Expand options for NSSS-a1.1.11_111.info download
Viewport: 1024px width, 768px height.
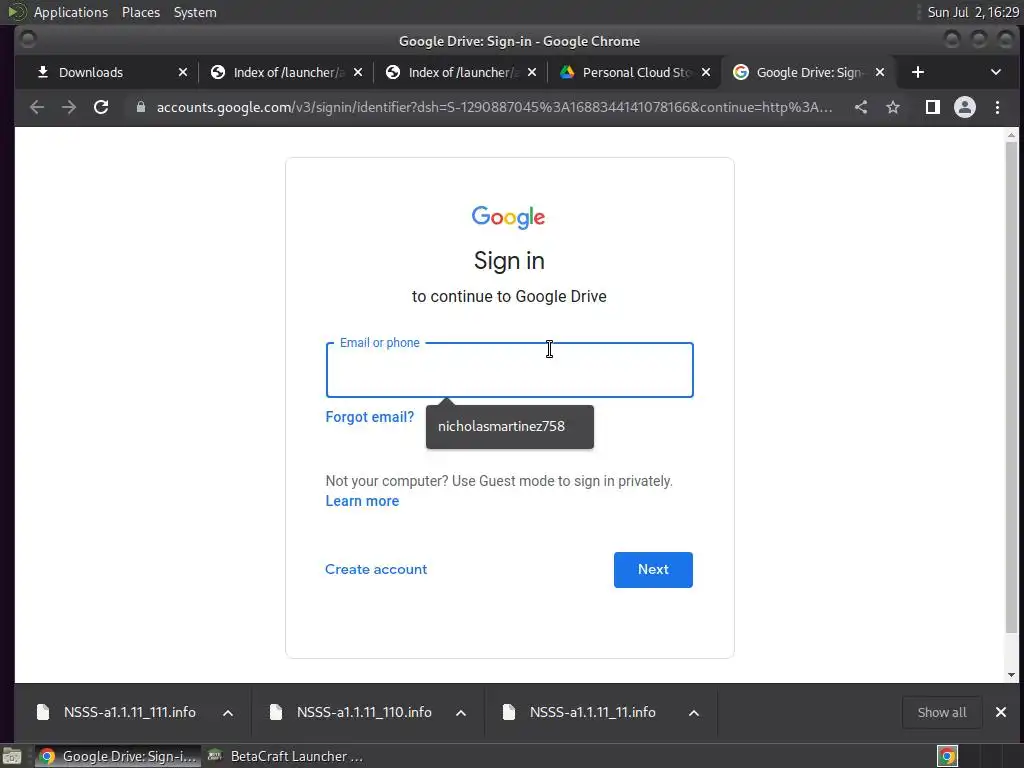click(x=228, y=713)
